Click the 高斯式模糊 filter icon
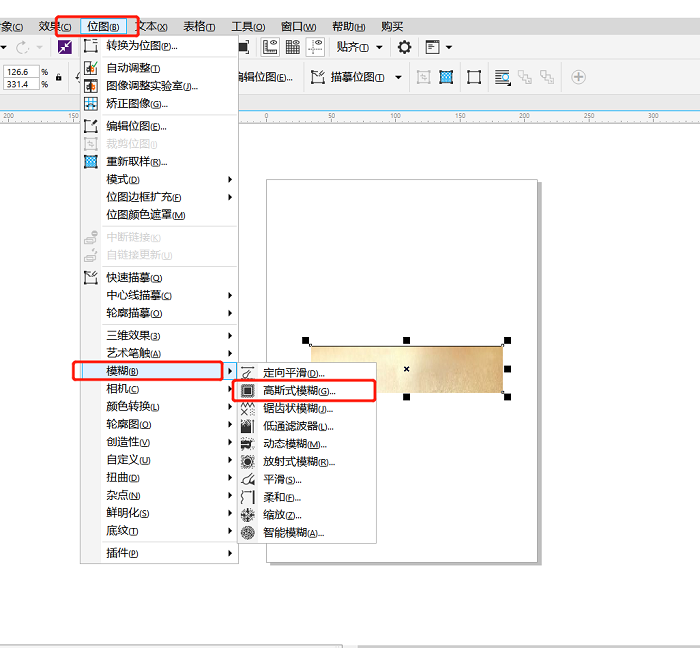The width and height of the screenshot is (700, 648). [x=248, y=391]
